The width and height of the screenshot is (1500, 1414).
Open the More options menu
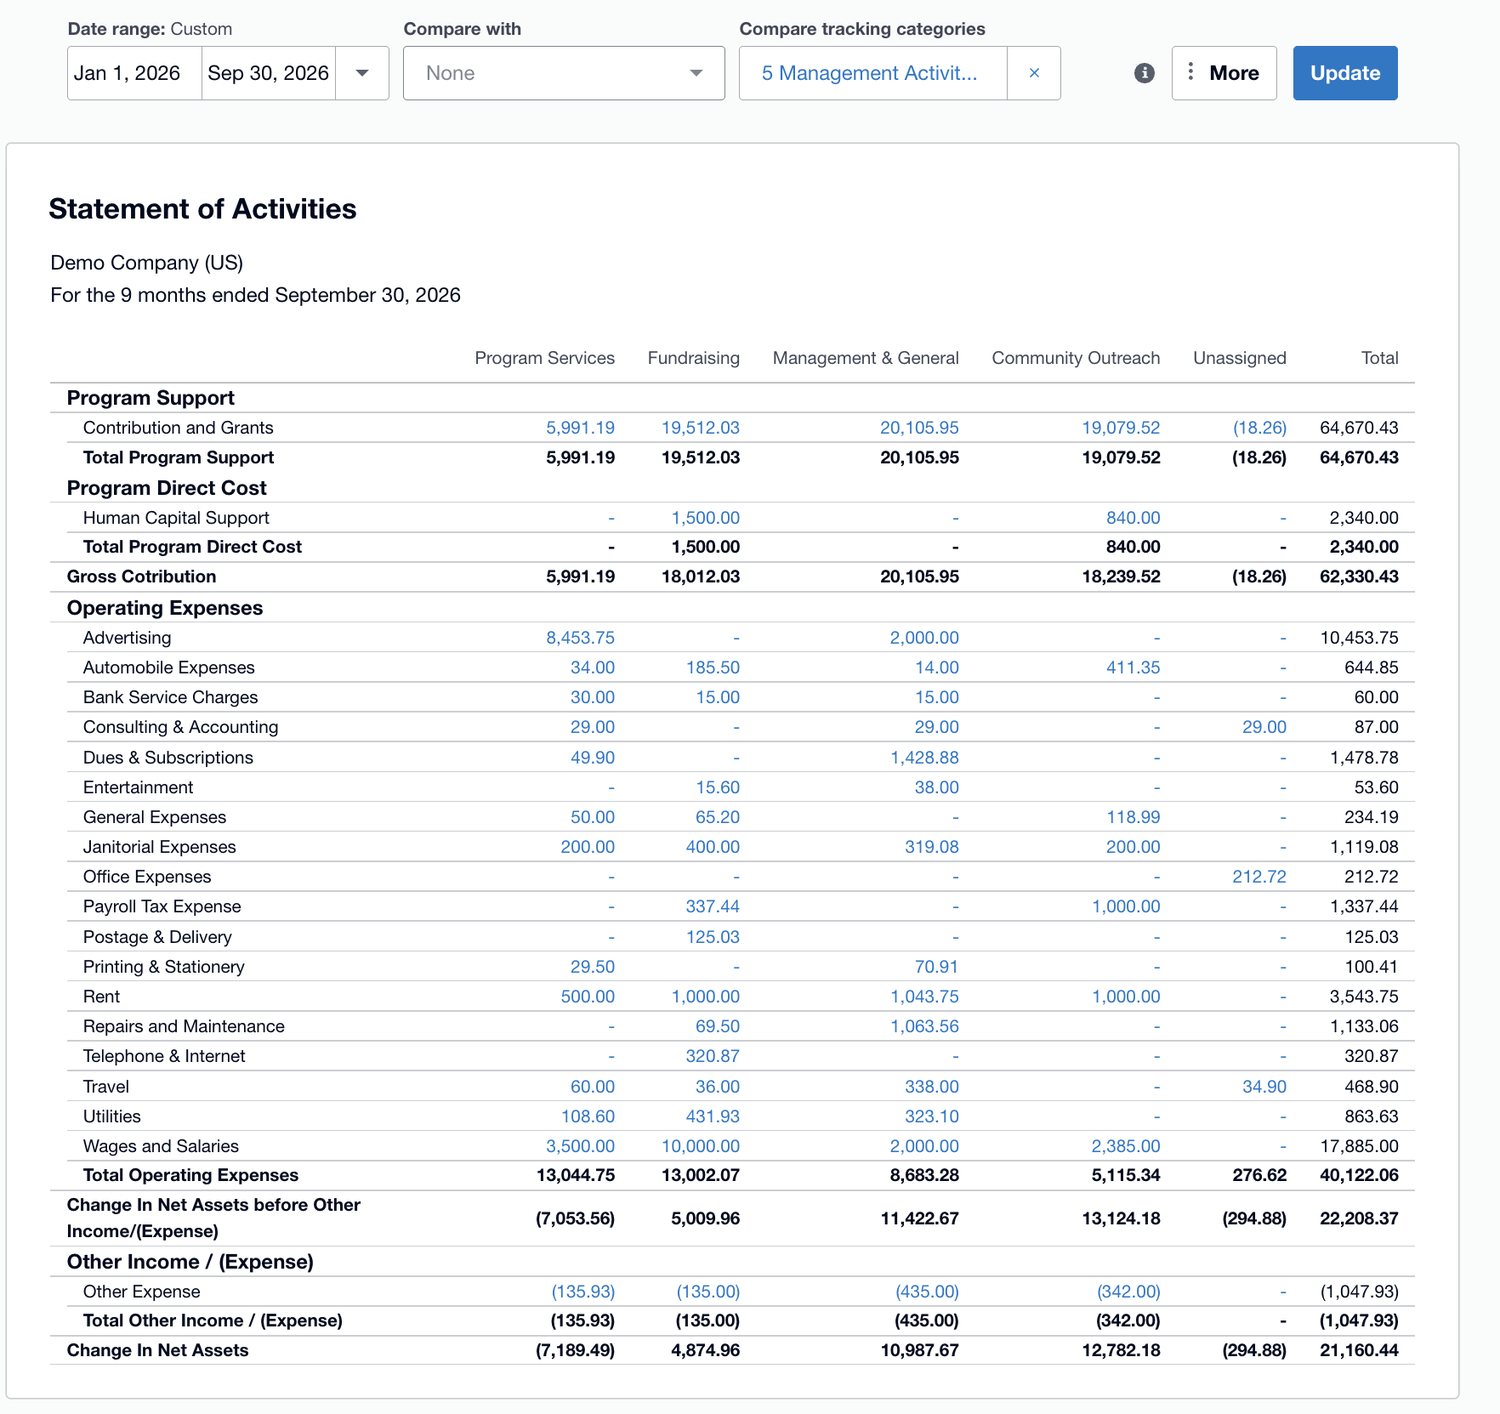(x=1224, y=73)
